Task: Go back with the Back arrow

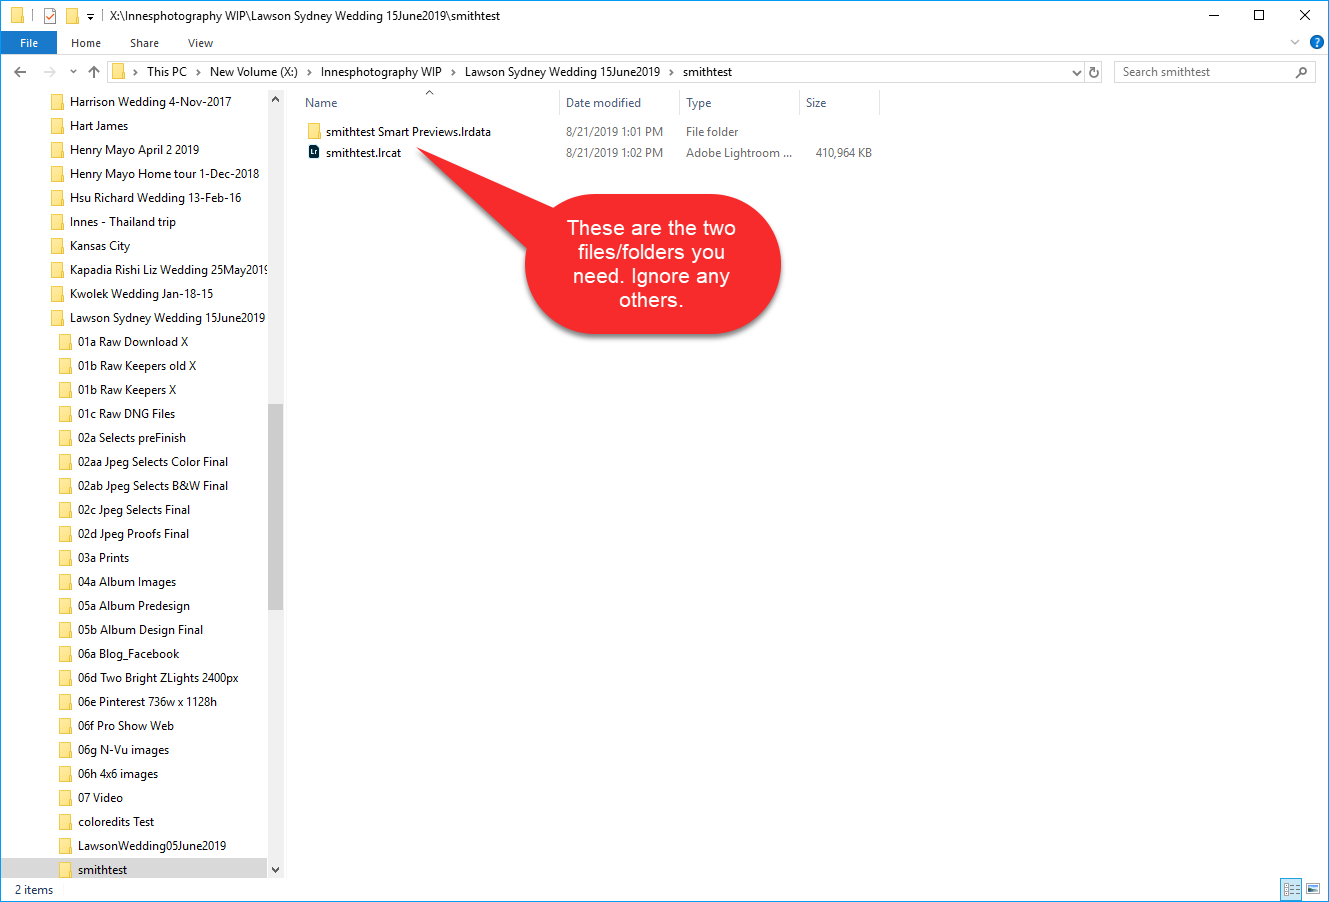Action: coord(21,72)
